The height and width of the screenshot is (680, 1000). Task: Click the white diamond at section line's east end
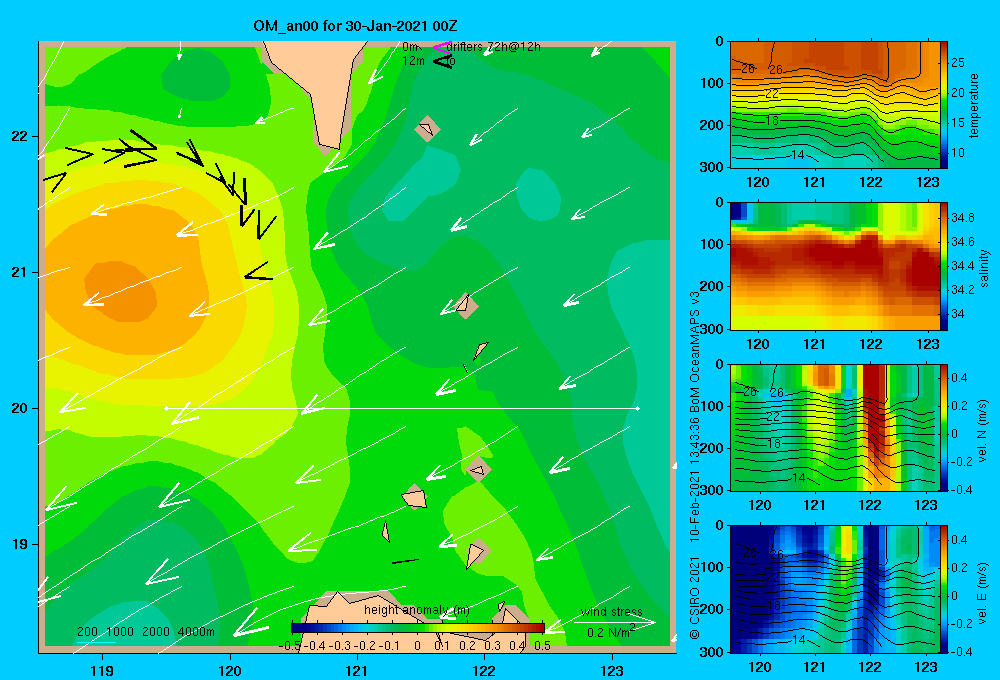coord(637,408)
